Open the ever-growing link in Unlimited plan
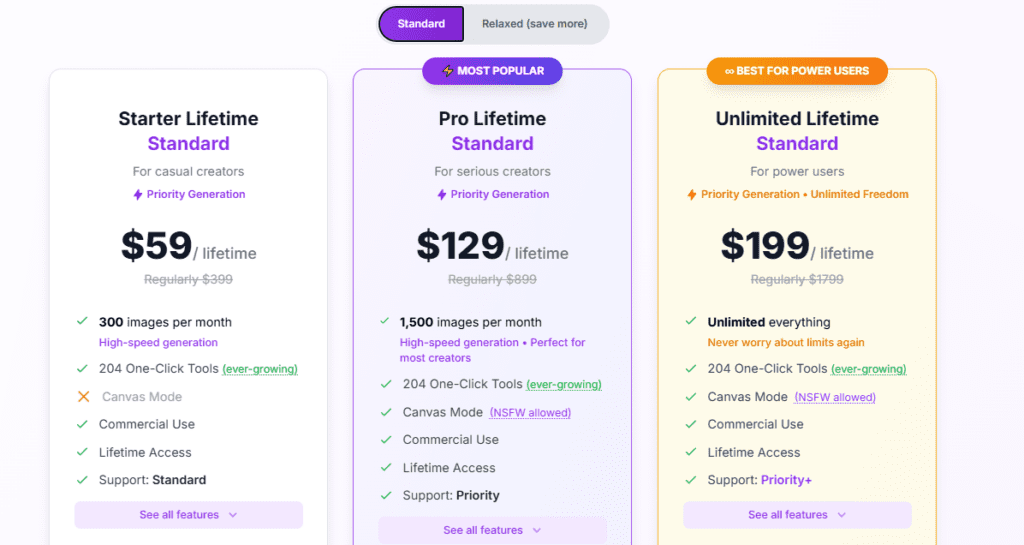This screenshot has width=1024, height=545. click(869, 369)
